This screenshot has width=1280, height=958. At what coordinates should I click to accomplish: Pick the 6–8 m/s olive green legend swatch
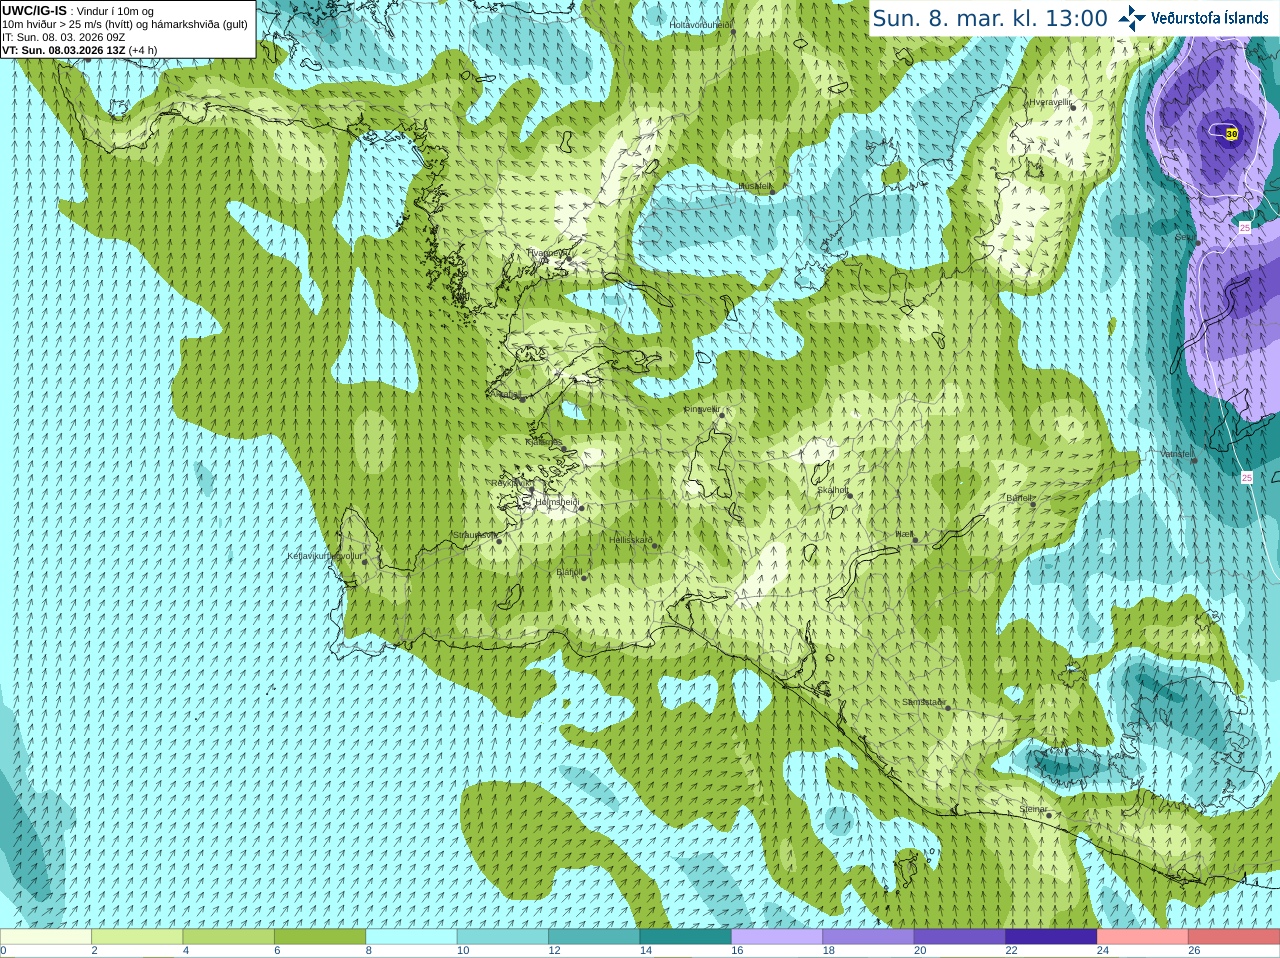(x=320, y=937)
